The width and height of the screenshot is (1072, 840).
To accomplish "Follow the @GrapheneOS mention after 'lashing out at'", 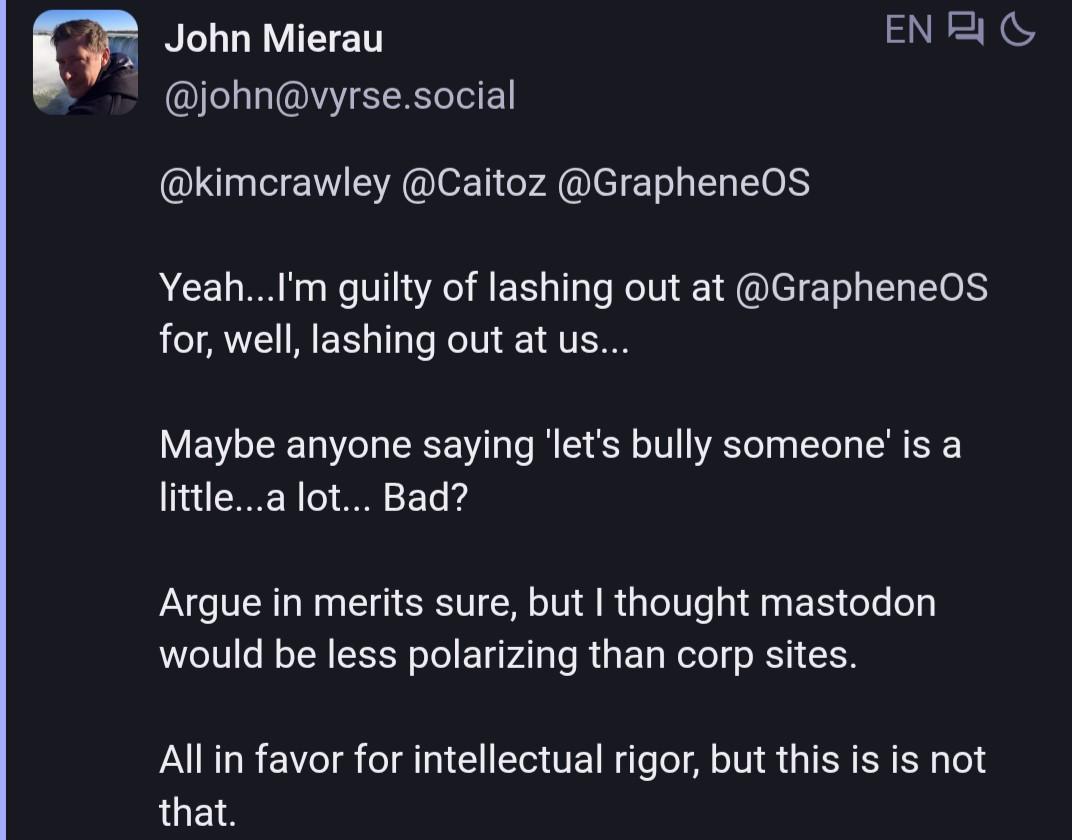I will [861, 287].
